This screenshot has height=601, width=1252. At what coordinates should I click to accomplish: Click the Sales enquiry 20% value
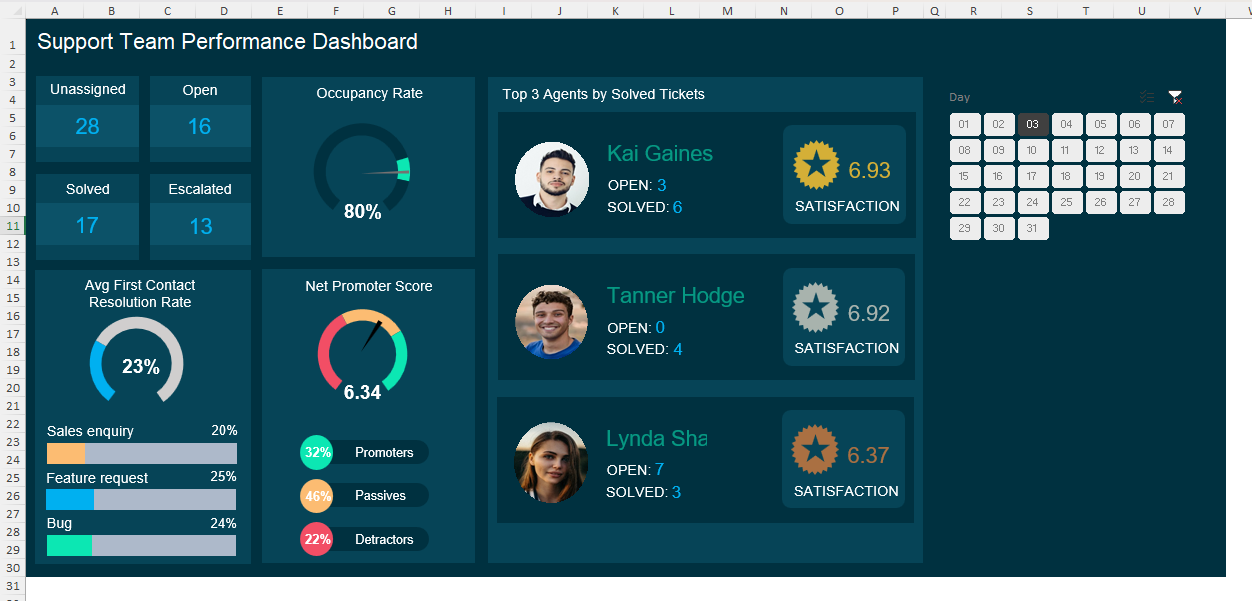[x=224, y=430]
